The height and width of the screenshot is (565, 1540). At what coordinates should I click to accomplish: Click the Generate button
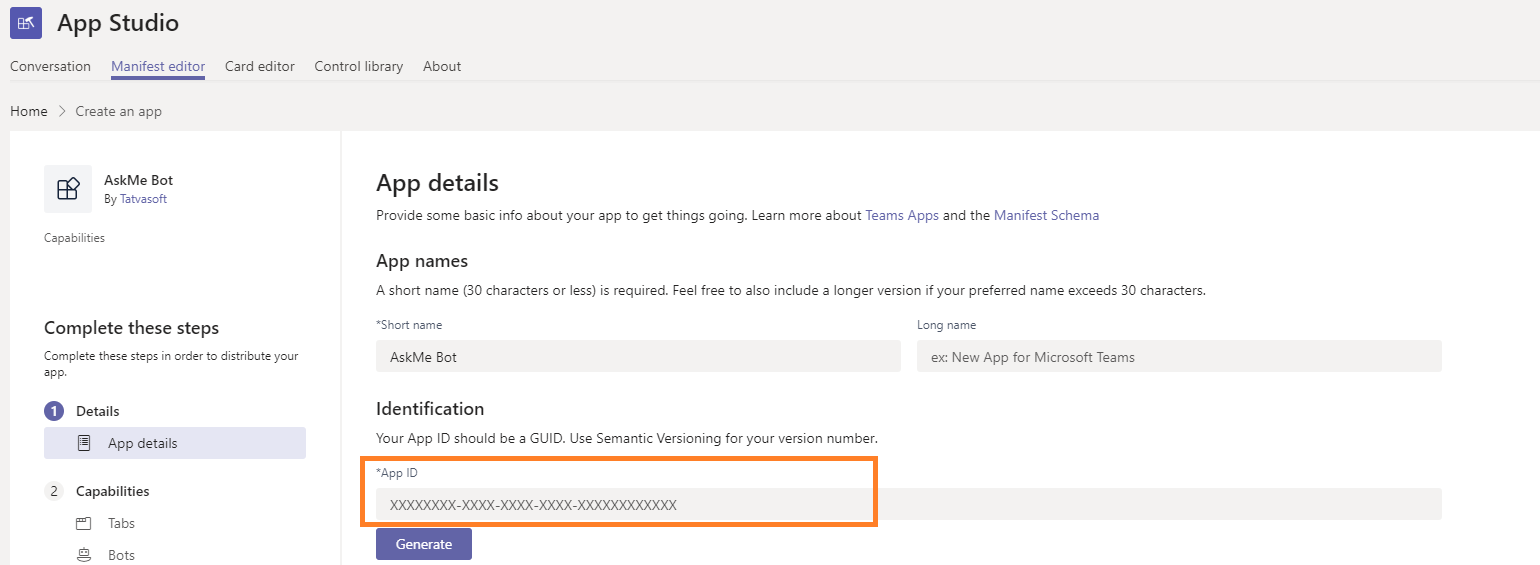(424, 544)
